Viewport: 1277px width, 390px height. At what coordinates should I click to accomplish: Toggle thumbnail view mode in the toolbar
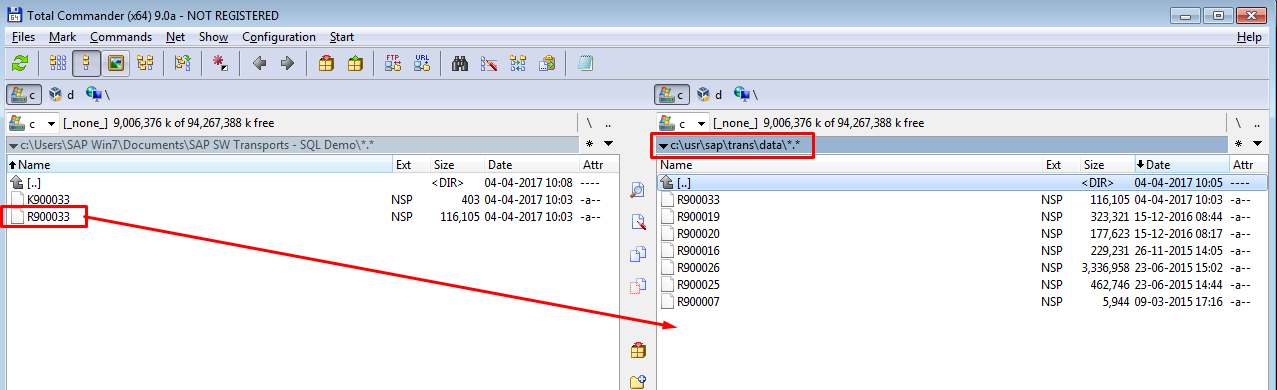point(116,63)
